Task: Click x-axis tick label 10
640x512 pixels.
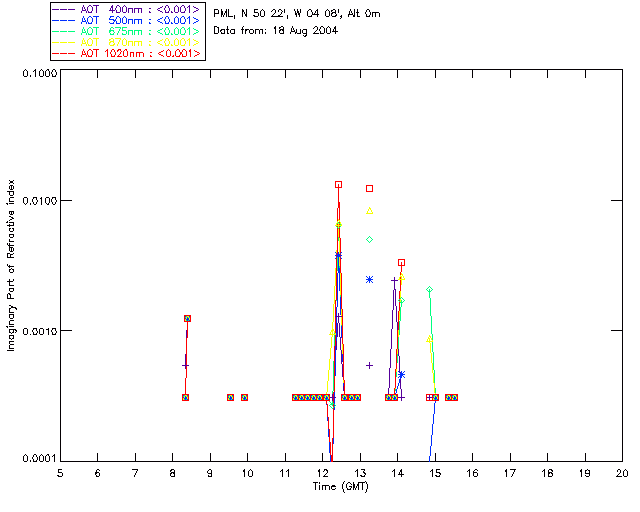Action: tap(248, 473)
